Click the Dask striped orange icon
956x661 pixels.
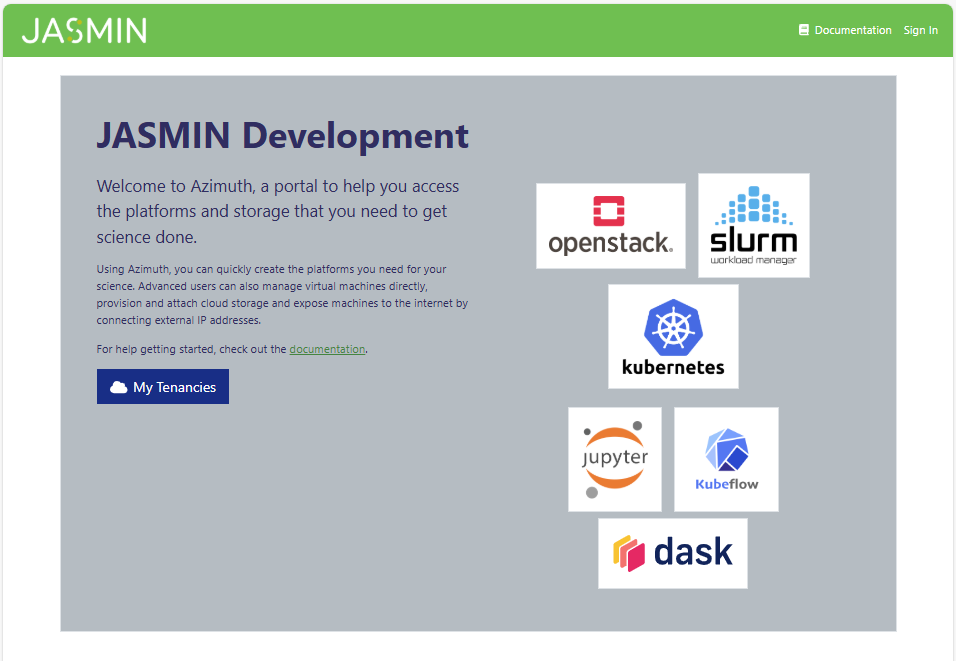pos(627,553)
